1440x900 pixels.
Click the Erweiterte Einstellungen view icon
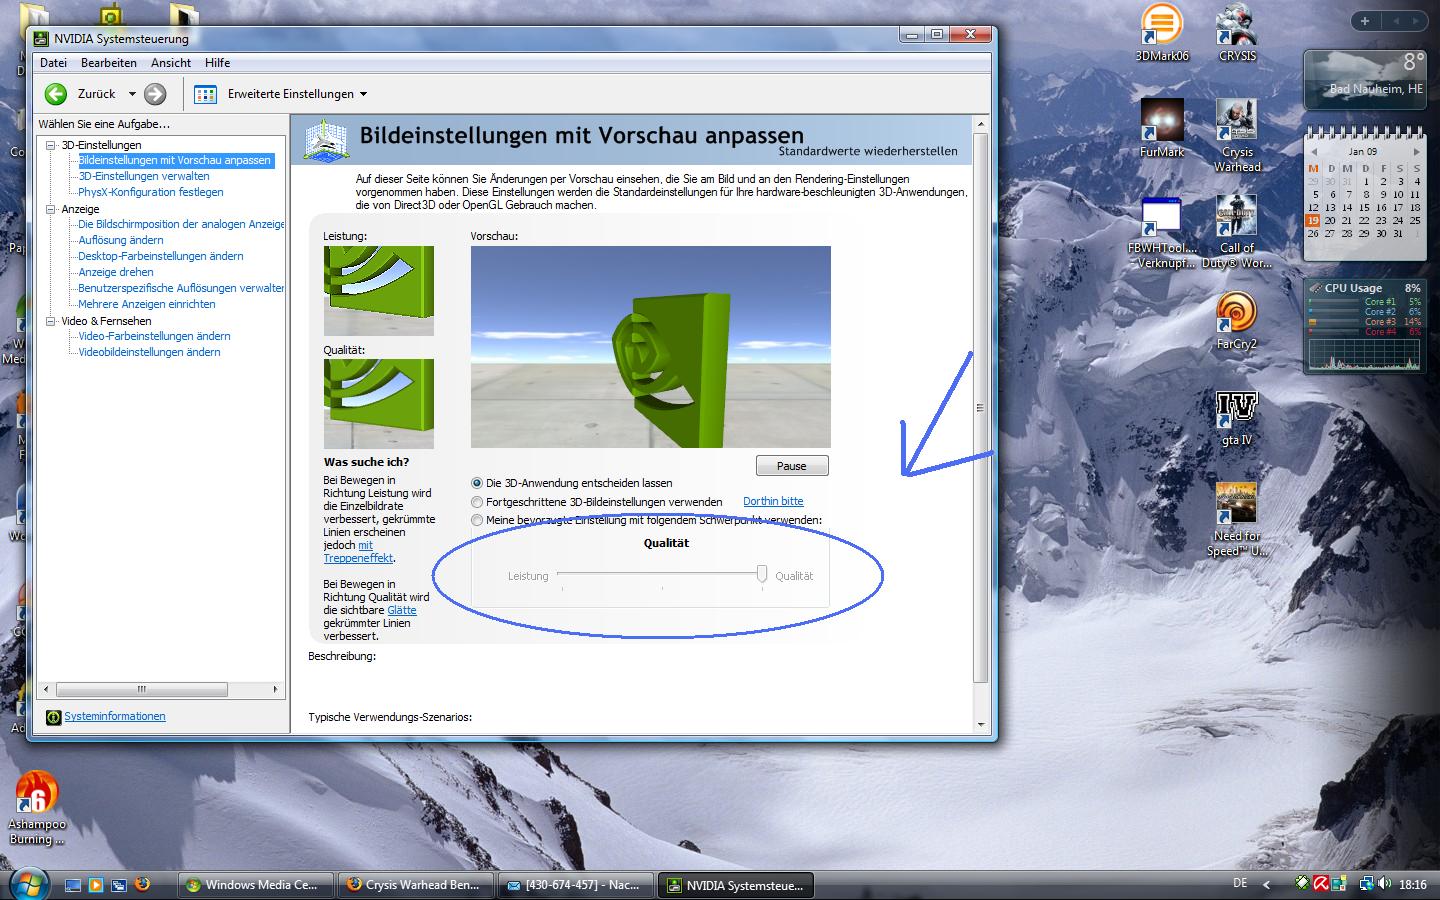(205, 94)
